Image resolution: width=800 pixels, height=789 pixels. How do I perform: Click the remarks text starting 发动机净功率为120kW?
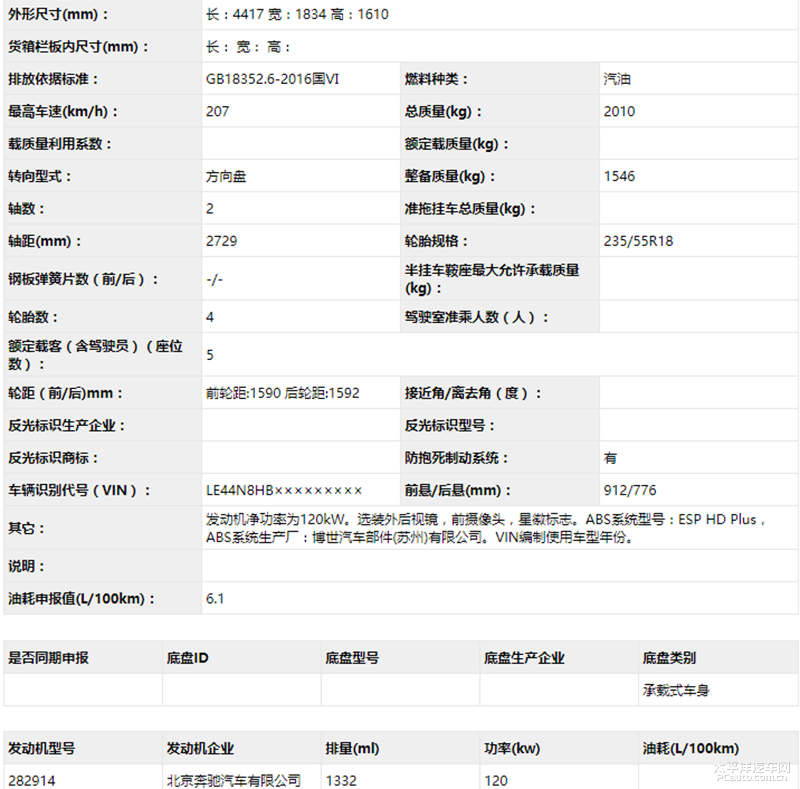click(x=485, y=528)
